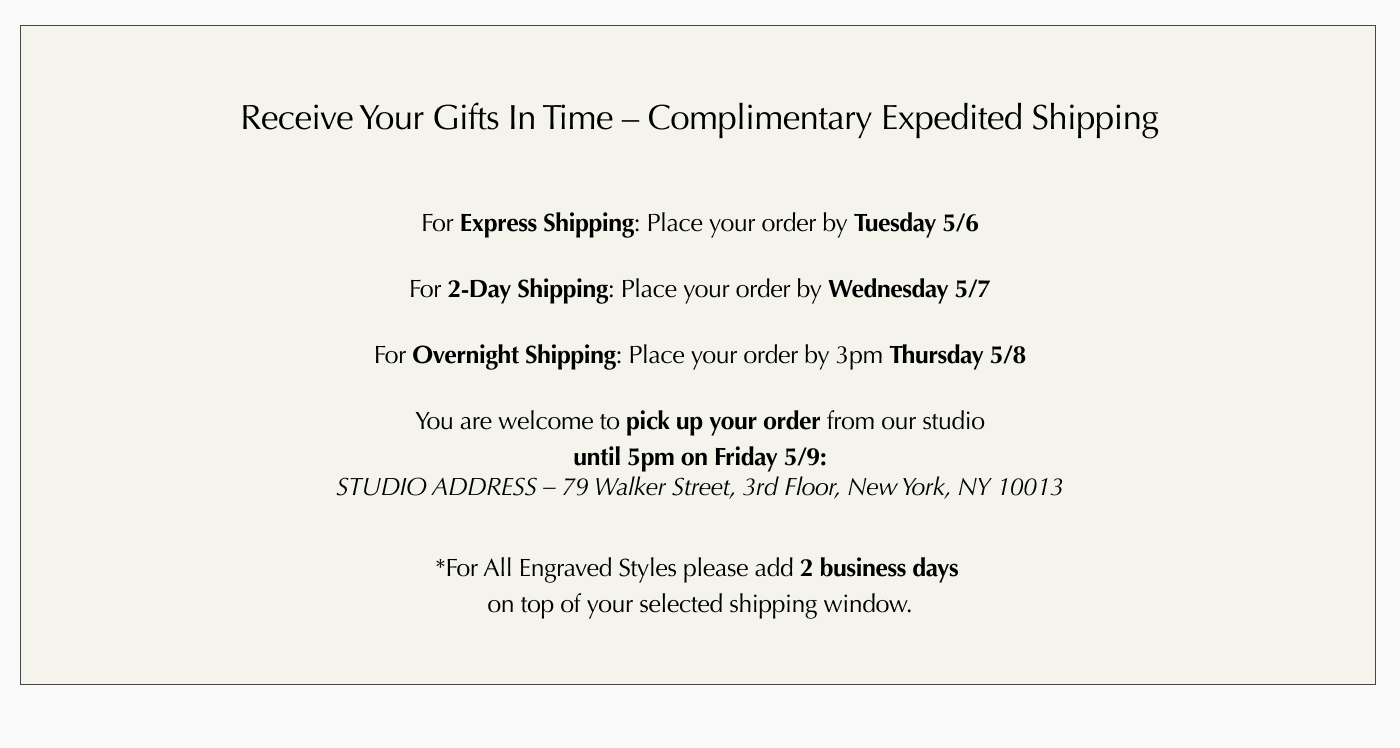Click the "Thursday 5/8" deadline
Screen dimensions: 1400x748
(x=957, y=355)
